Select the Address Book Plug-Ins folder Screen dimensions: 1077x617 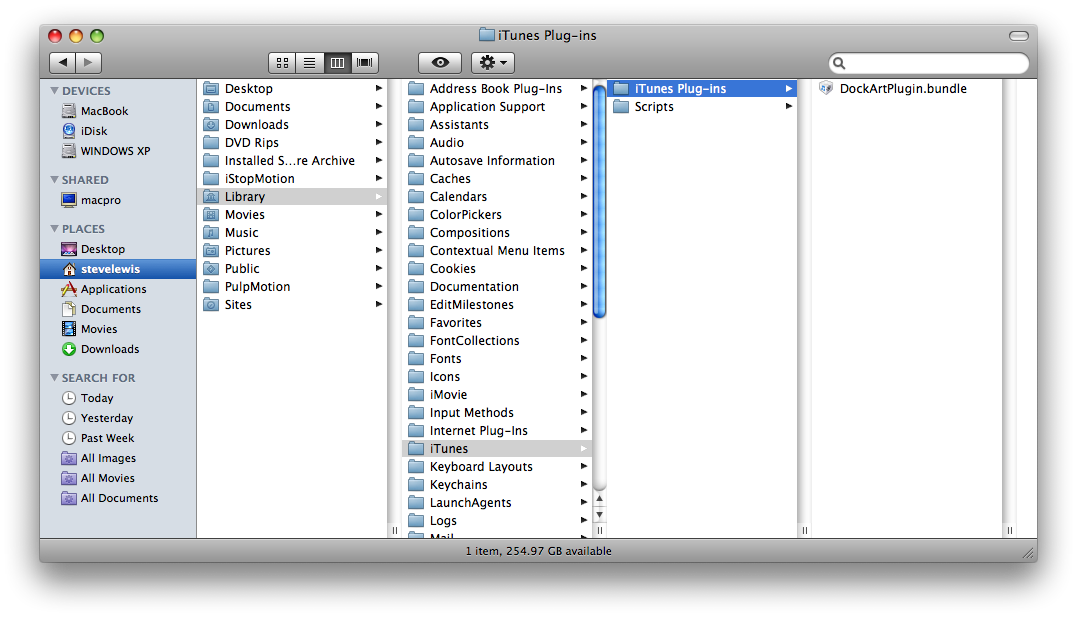coord(497,89)
